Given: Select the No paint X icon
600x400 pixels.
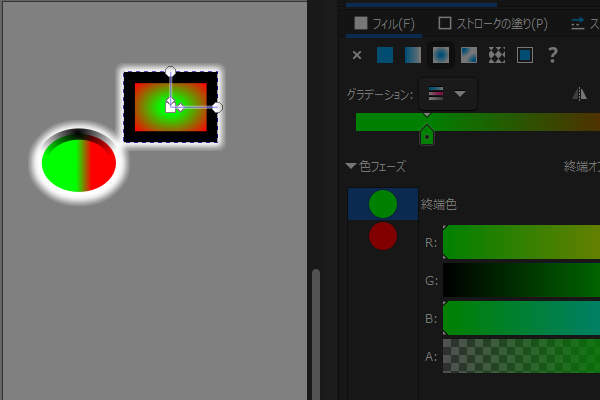Looking at the screenshot, I should (357, 56).
